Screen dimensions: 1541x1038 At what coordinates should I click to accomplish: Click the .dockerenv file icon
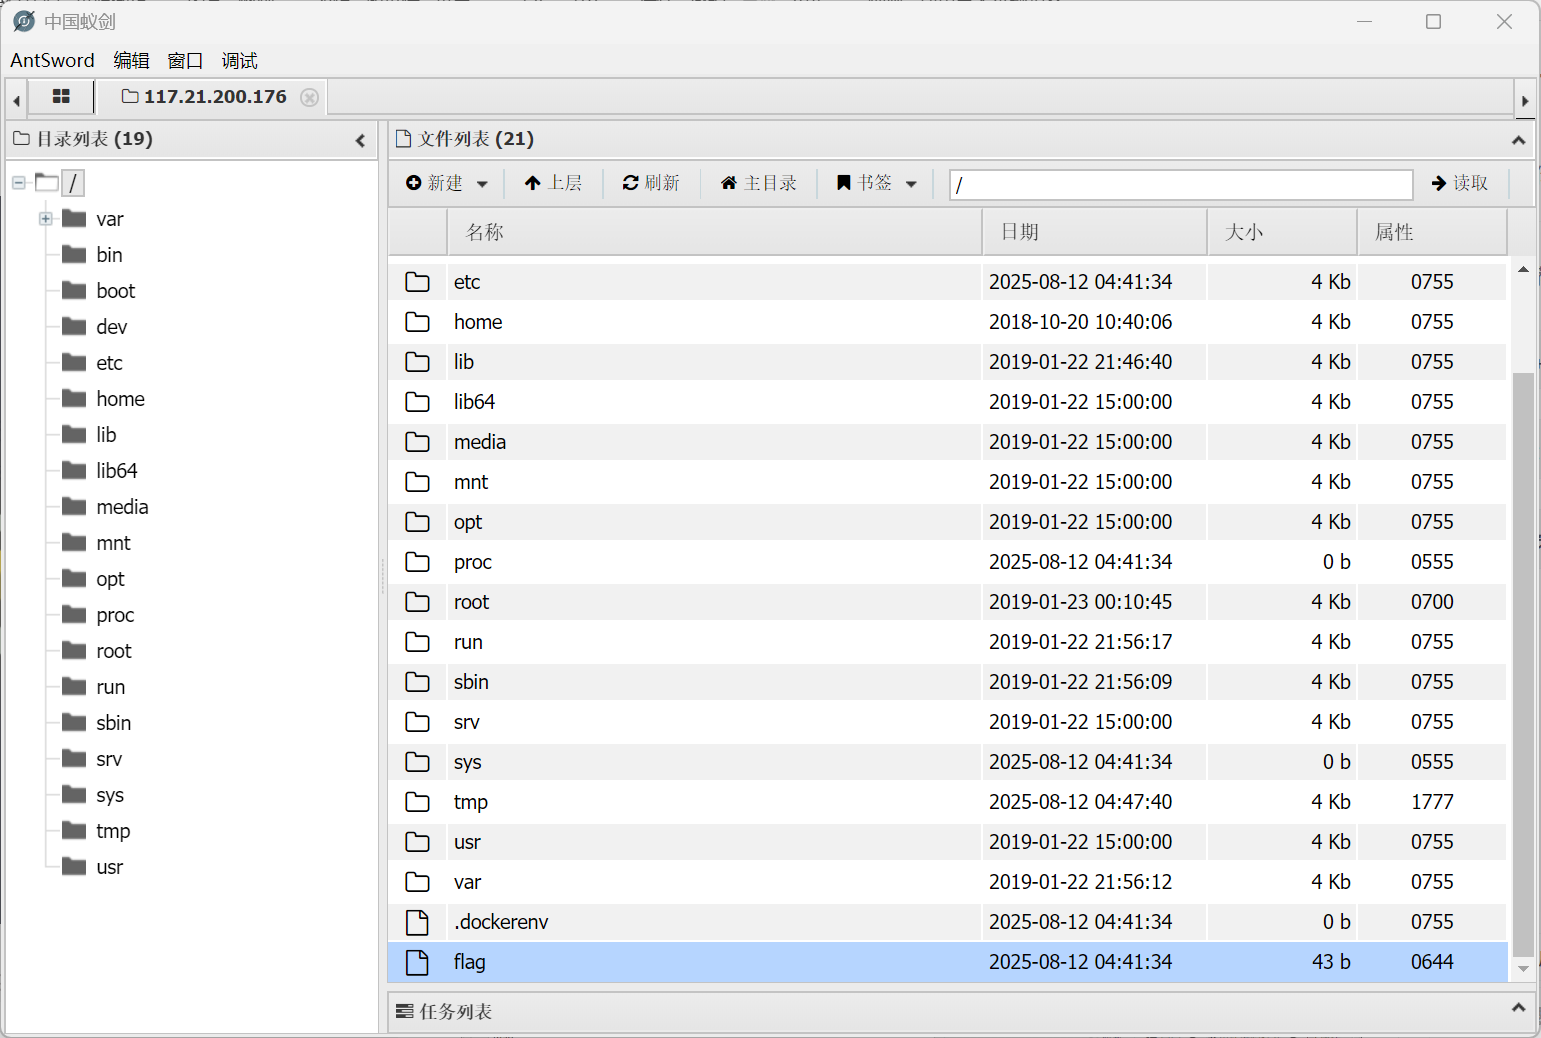417,922
